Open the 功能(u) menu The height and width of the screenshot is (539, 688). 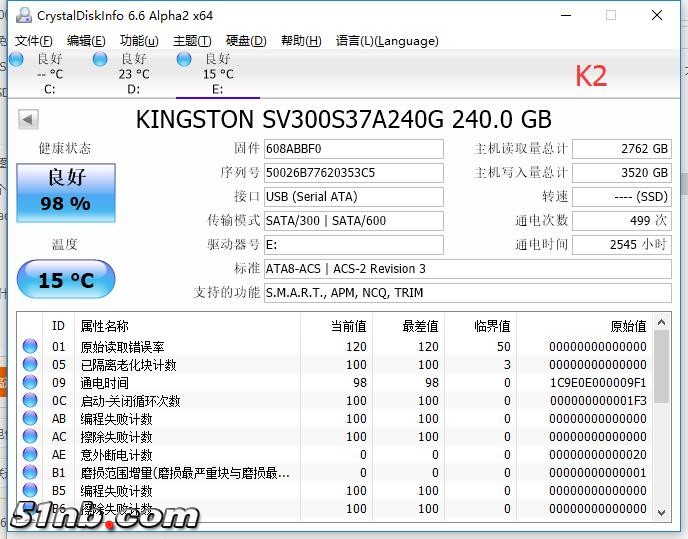[x=139, y=41]
